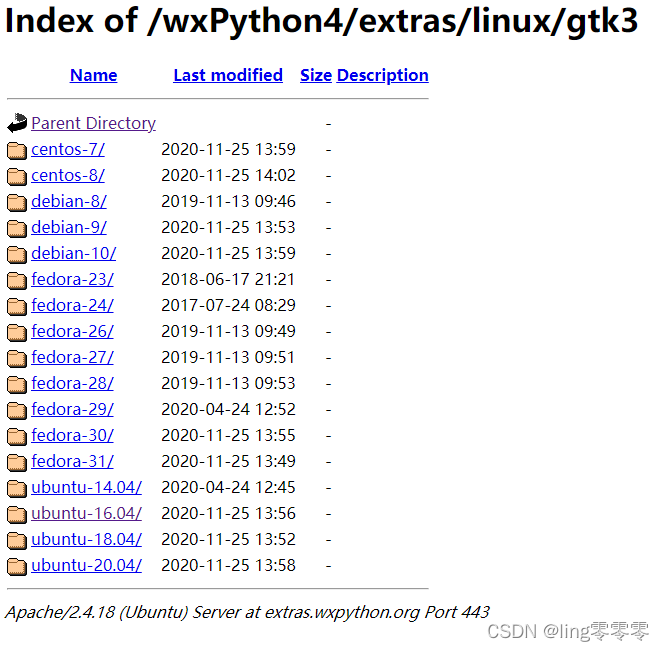The image size is (664, 651).
Task: Click the folder icon beside debian-8/
Action: (17, 202)
